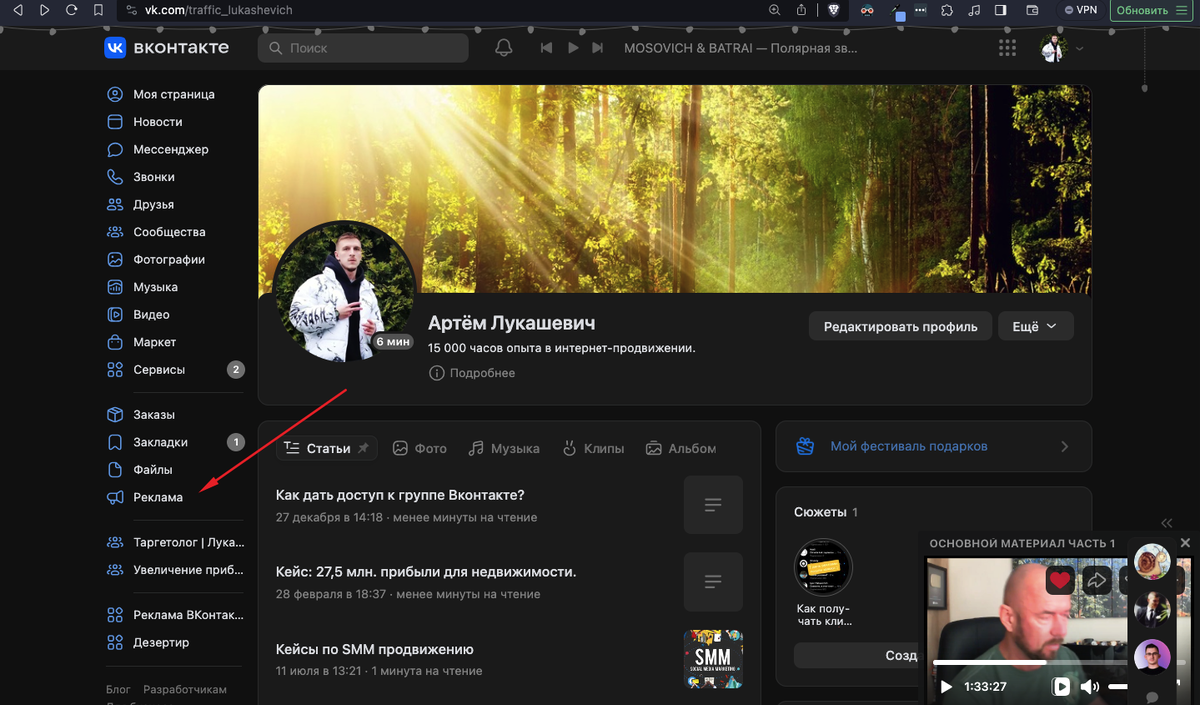The image size is (1200, 705).
Task: Click the Brave Shields lion icon
Action: click(834, 10)
